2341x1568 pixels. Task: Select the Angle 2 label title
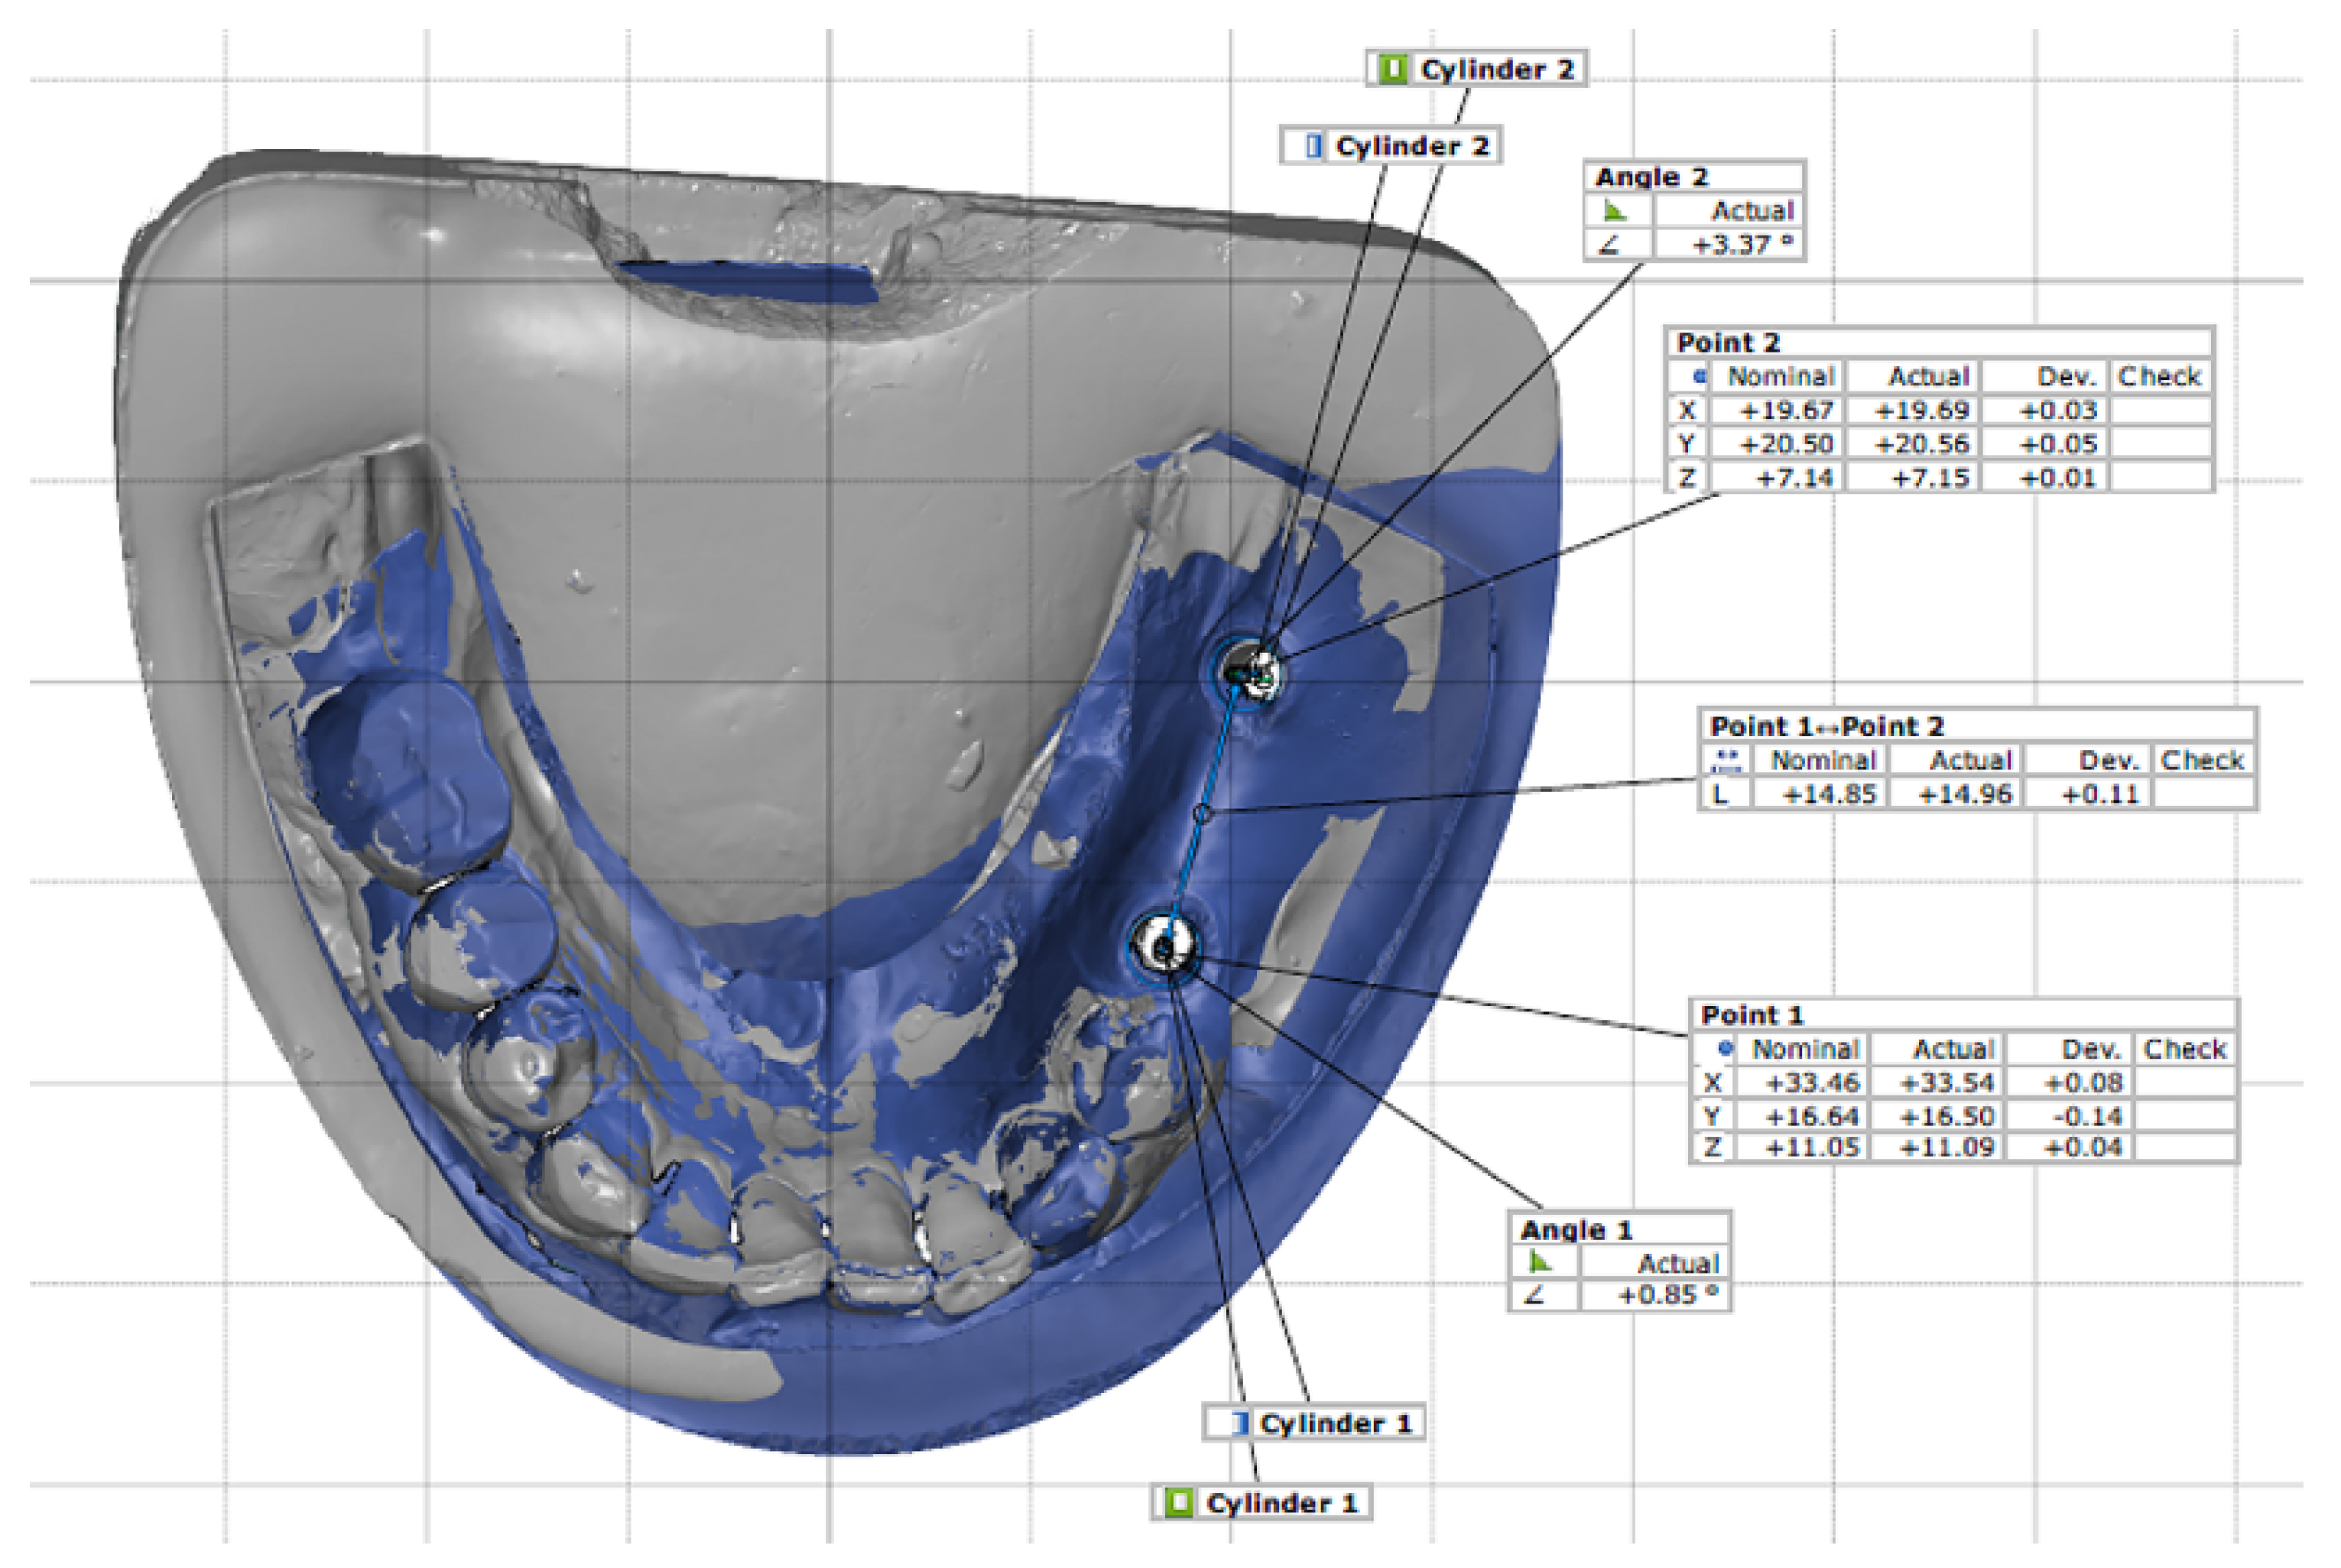(x=1651, y=177)
